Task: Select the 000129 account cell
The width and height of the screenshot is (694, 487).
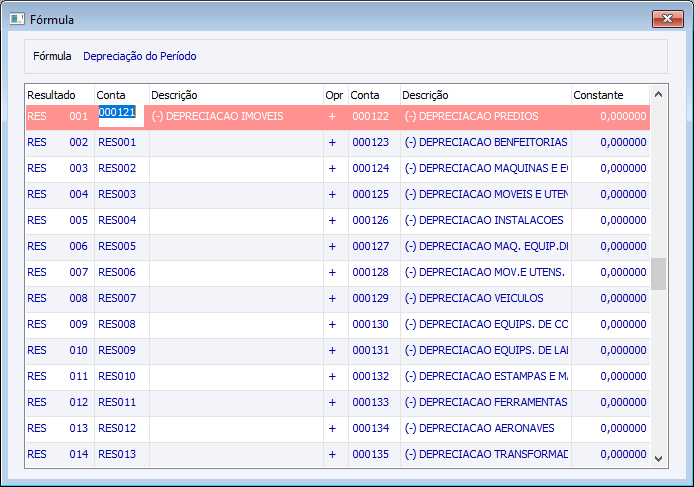Action: point(374,298)
